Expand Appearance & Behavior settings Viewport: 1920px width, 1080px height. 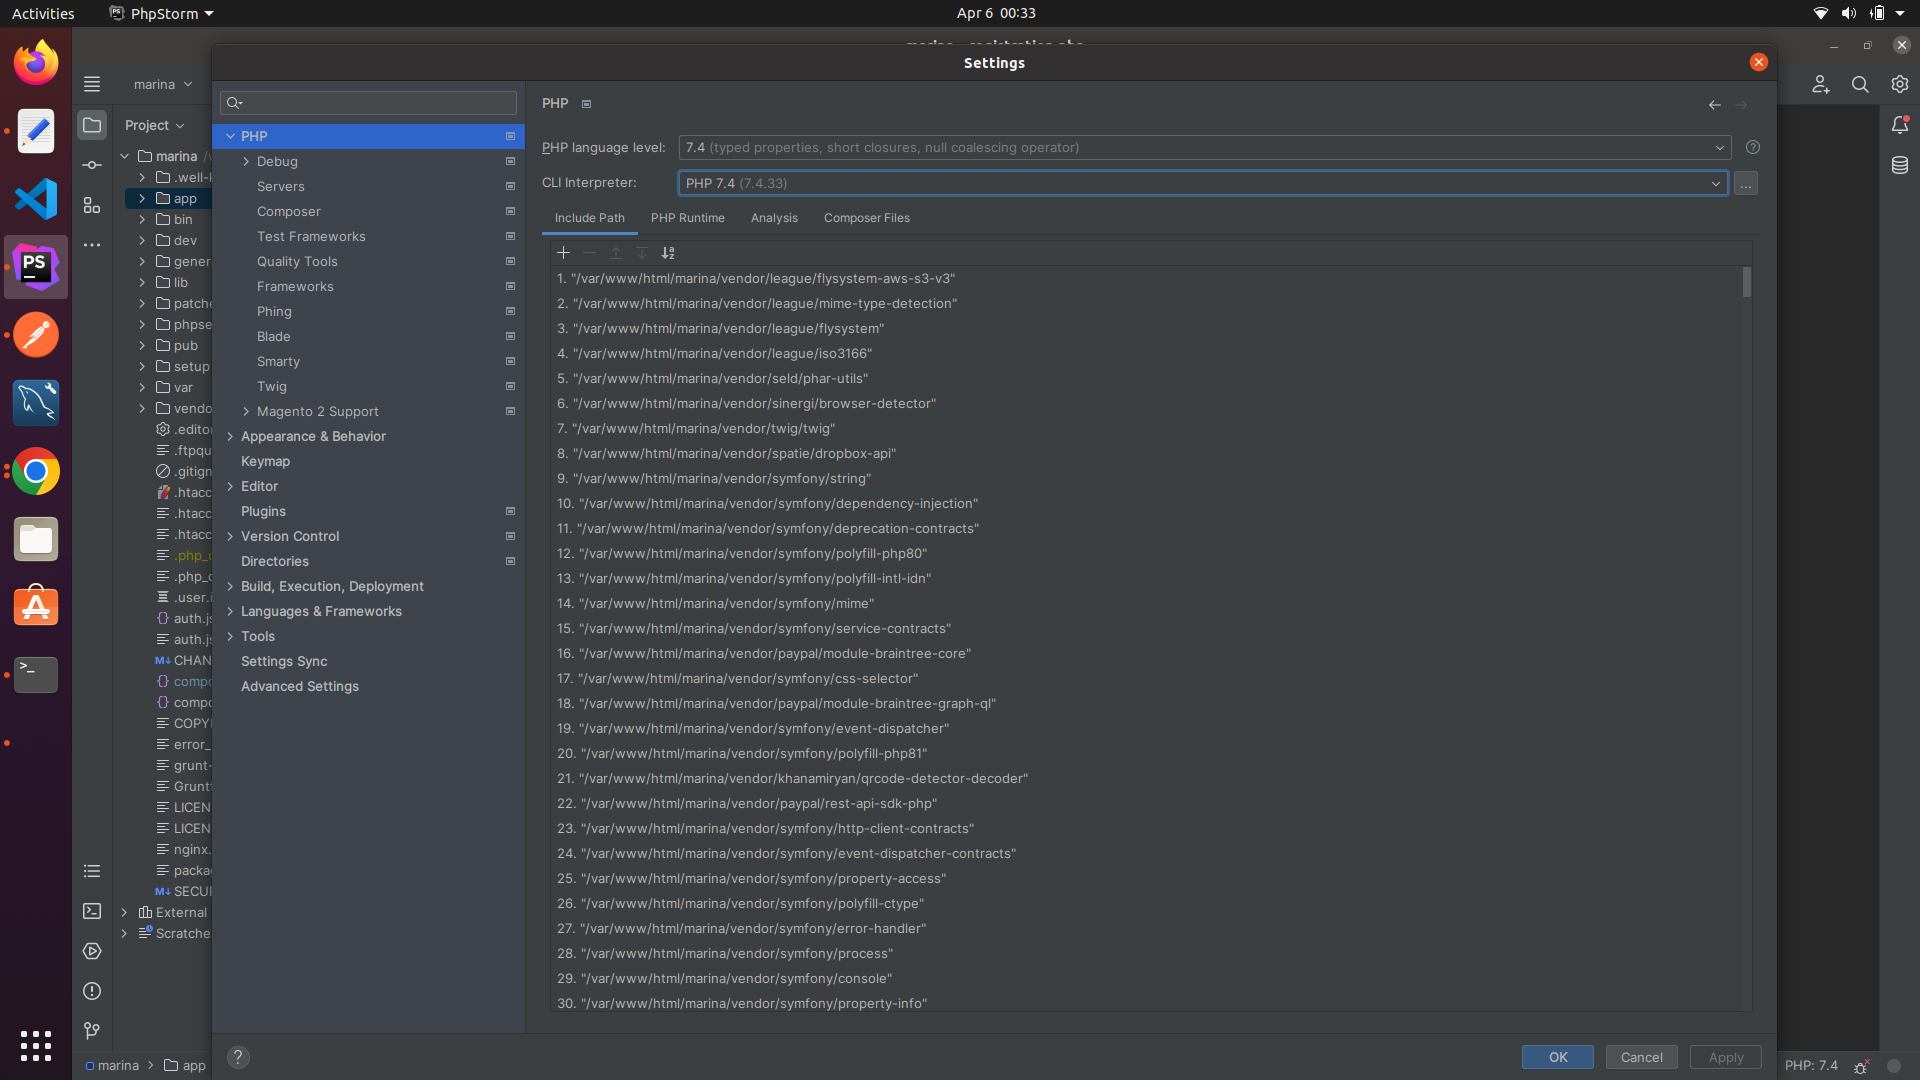tap(231, 437)
